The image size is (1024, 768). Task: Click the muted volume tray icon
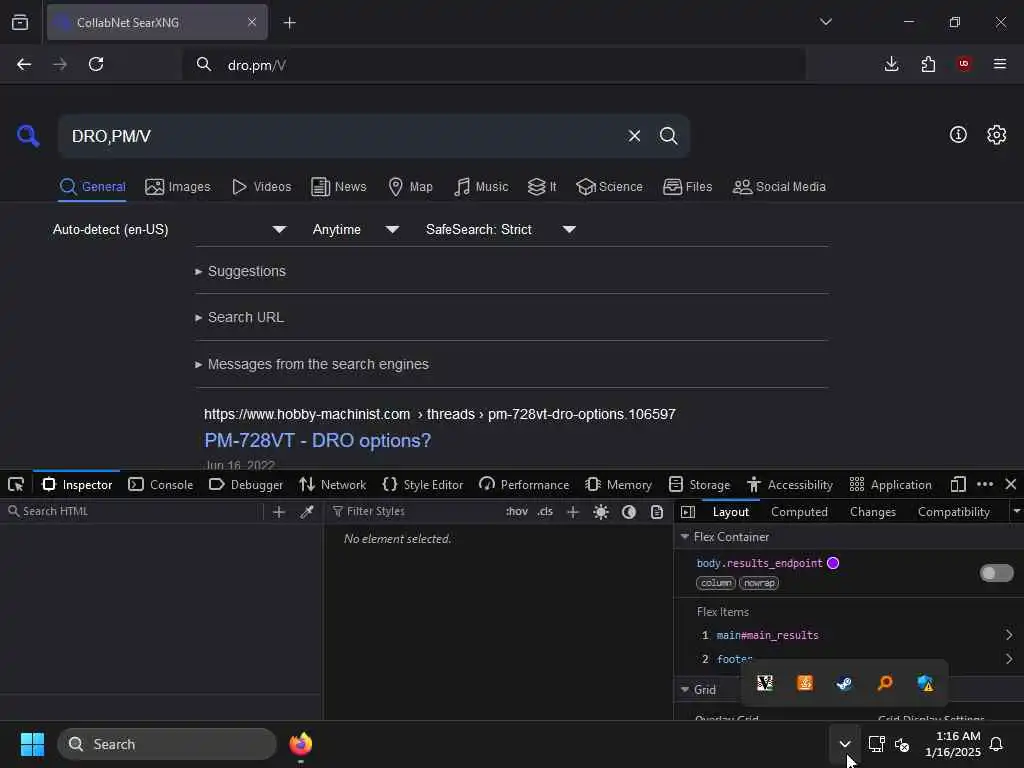(x=902, y=744)
